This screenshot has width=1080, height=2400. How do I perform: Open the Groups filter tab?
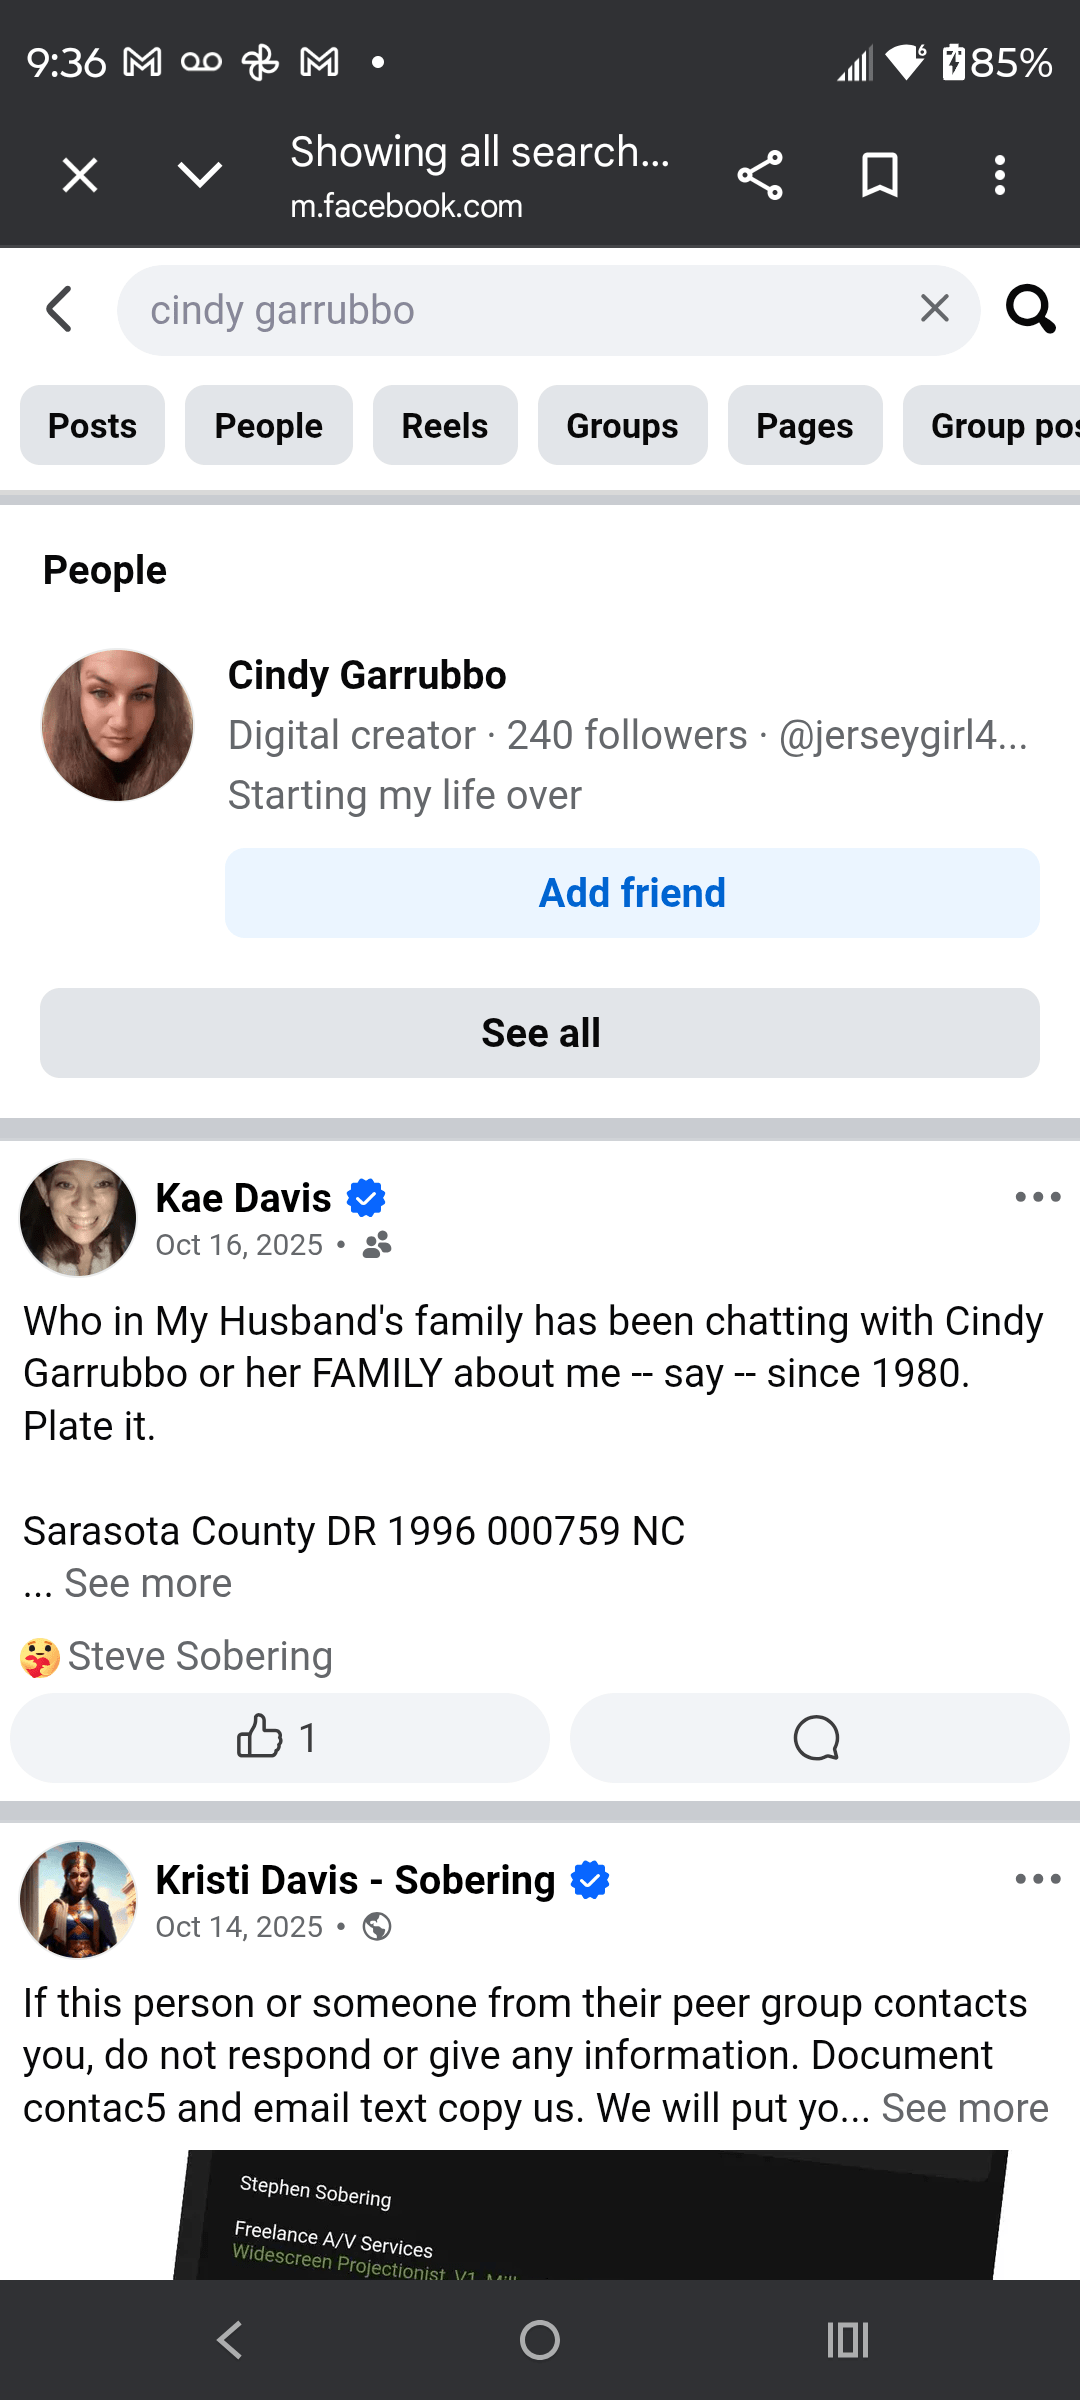click(x=622, y=426)
